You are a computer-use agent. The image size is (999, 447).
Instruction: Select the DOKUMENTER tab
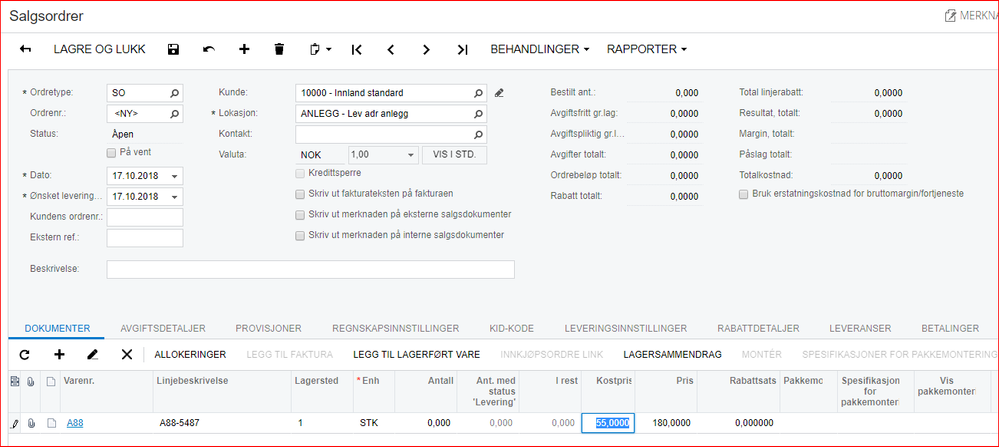click(57, 329)
